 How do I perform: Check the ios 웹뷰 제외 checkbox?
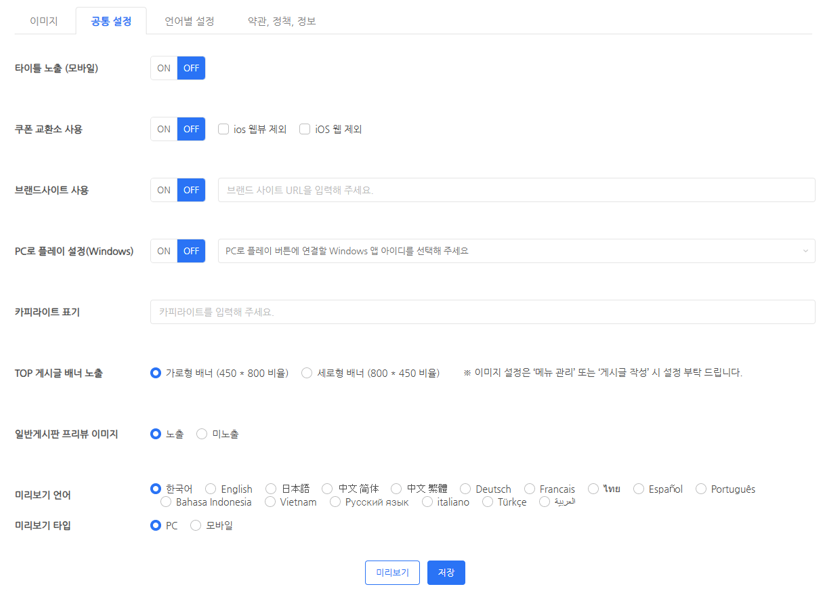point(224,129)
